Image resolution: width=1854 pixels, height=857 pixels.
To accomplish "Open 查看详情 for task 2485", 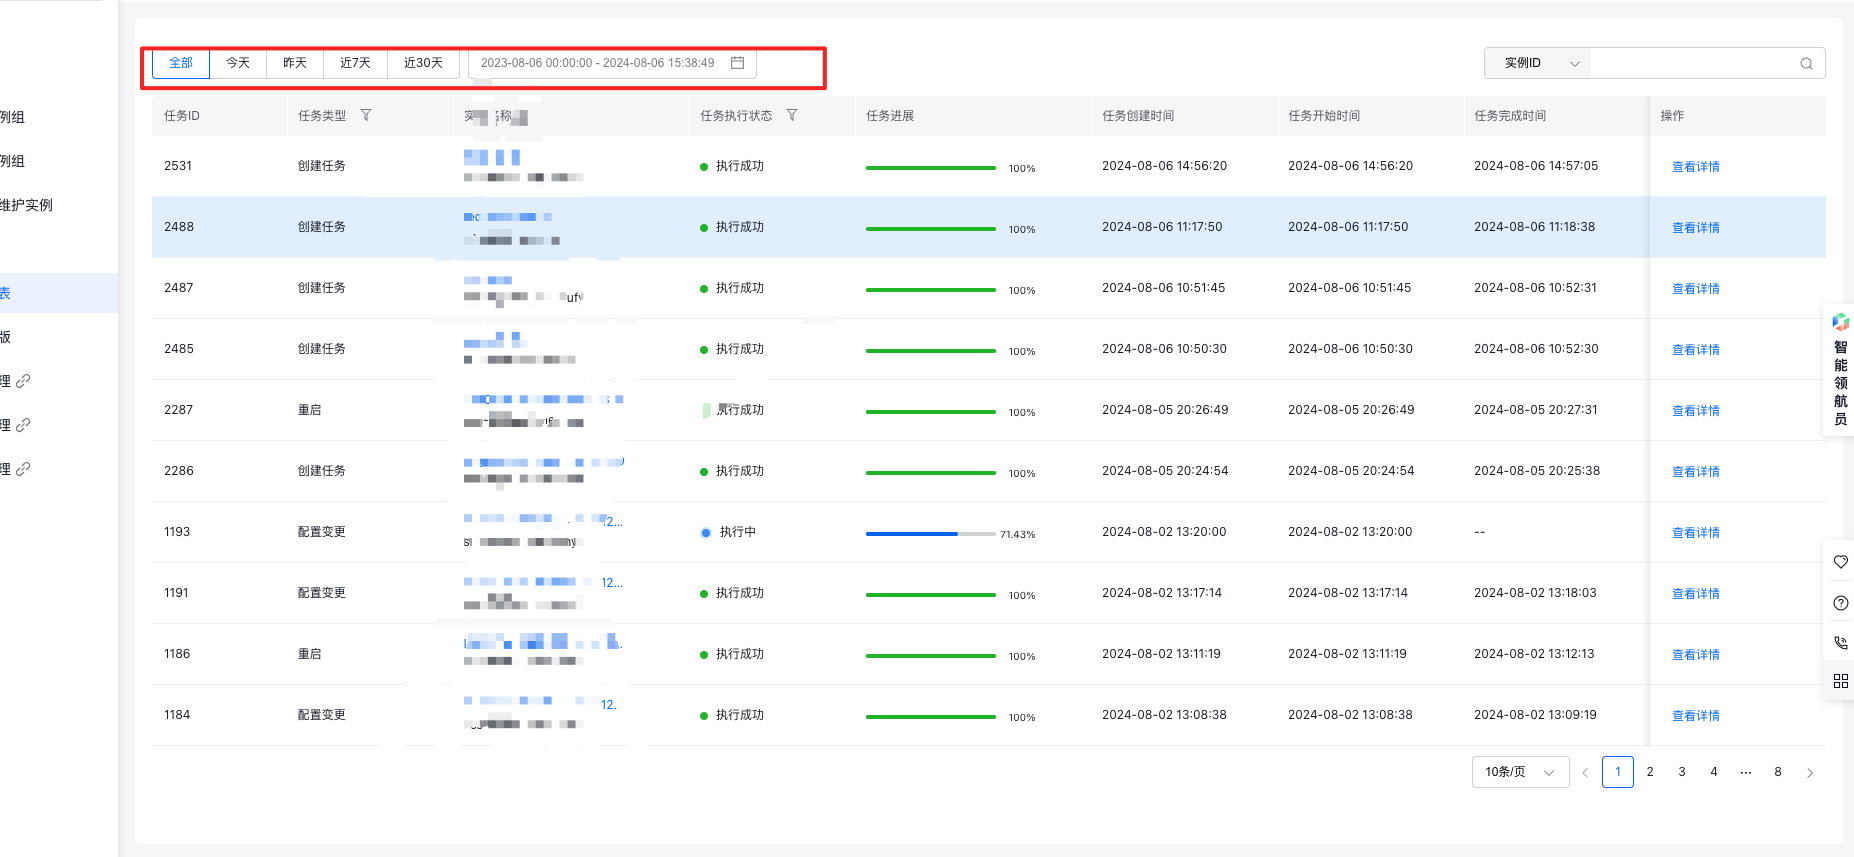I will (1696, 350).
